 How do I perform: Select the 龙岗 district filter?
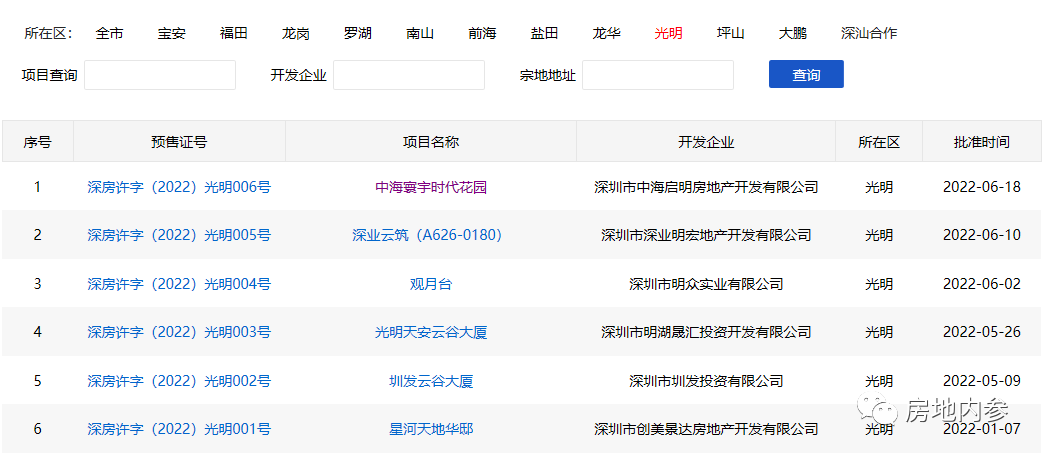tap(295, 33)
